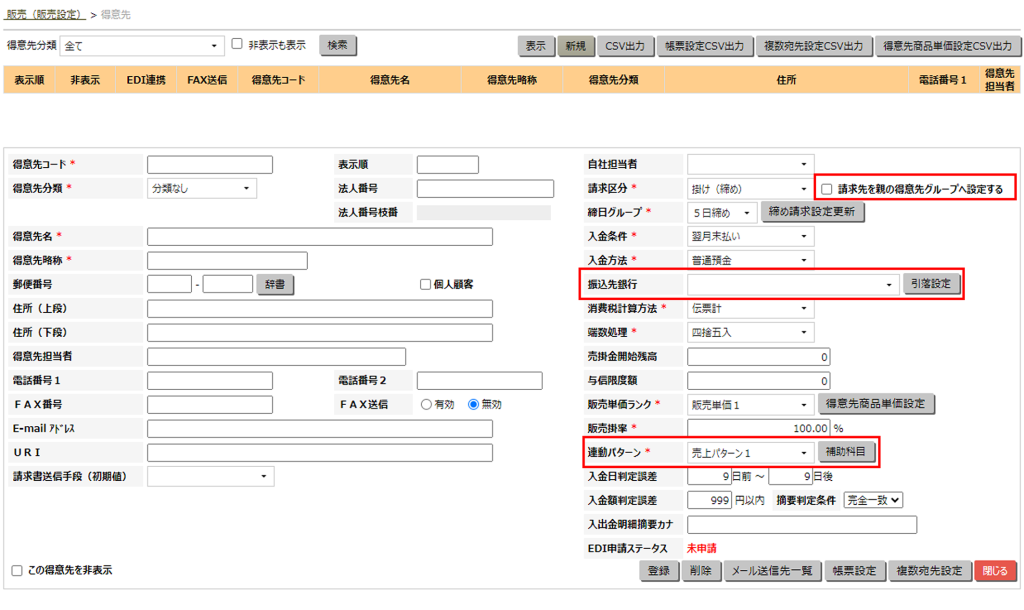The width and height of the screenshot is (1024, 610).
Task: Focus the 得意先担当者 input field
Action: tap(276, 357)
